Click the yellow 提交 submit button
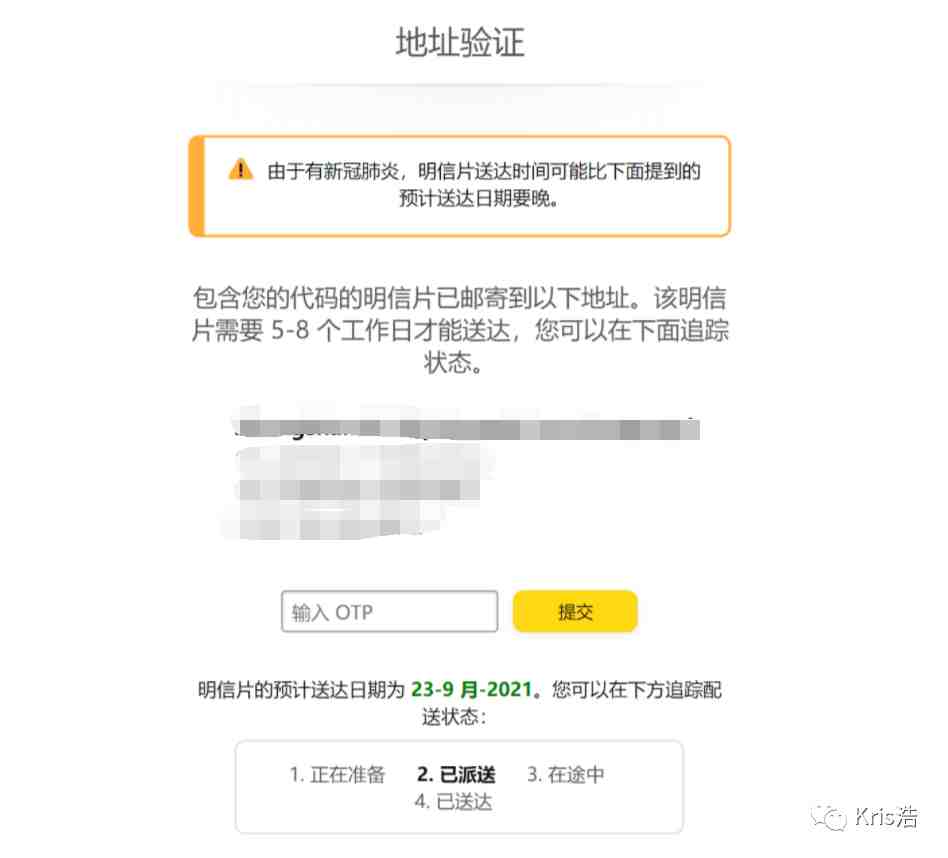 pos(575,611)
